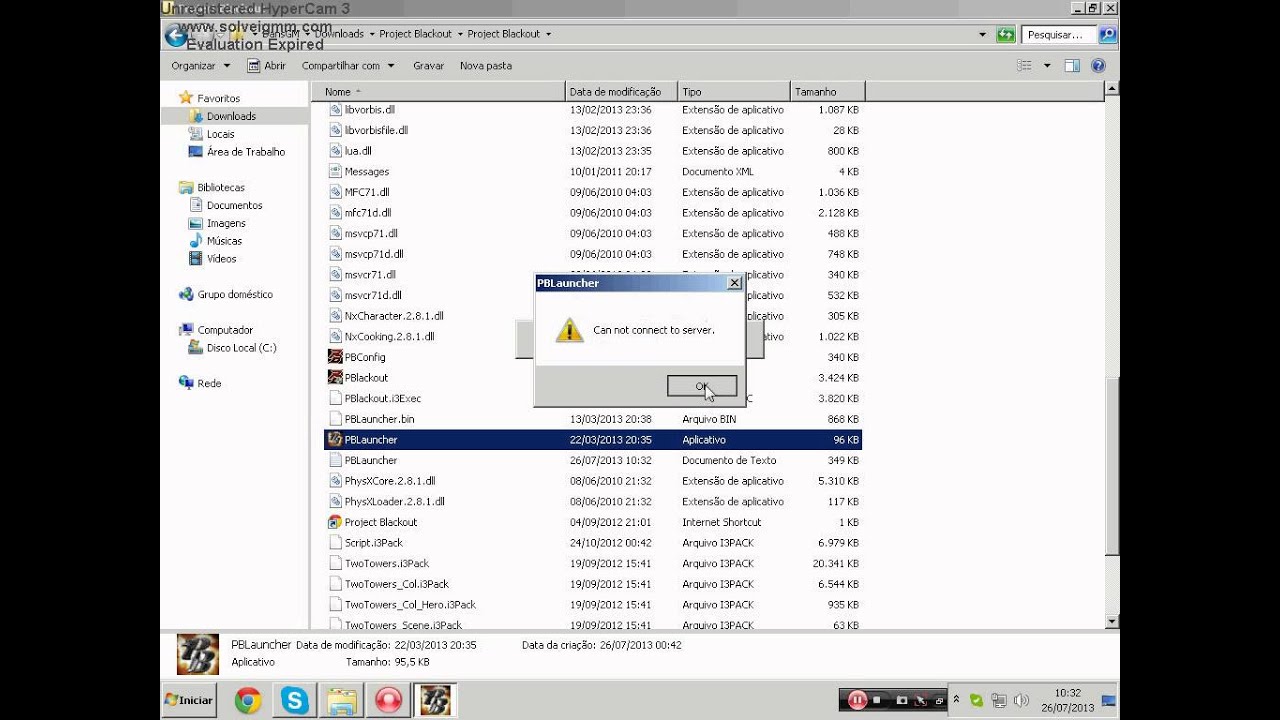Toggle the preview pane icon

coord(1072,66)
